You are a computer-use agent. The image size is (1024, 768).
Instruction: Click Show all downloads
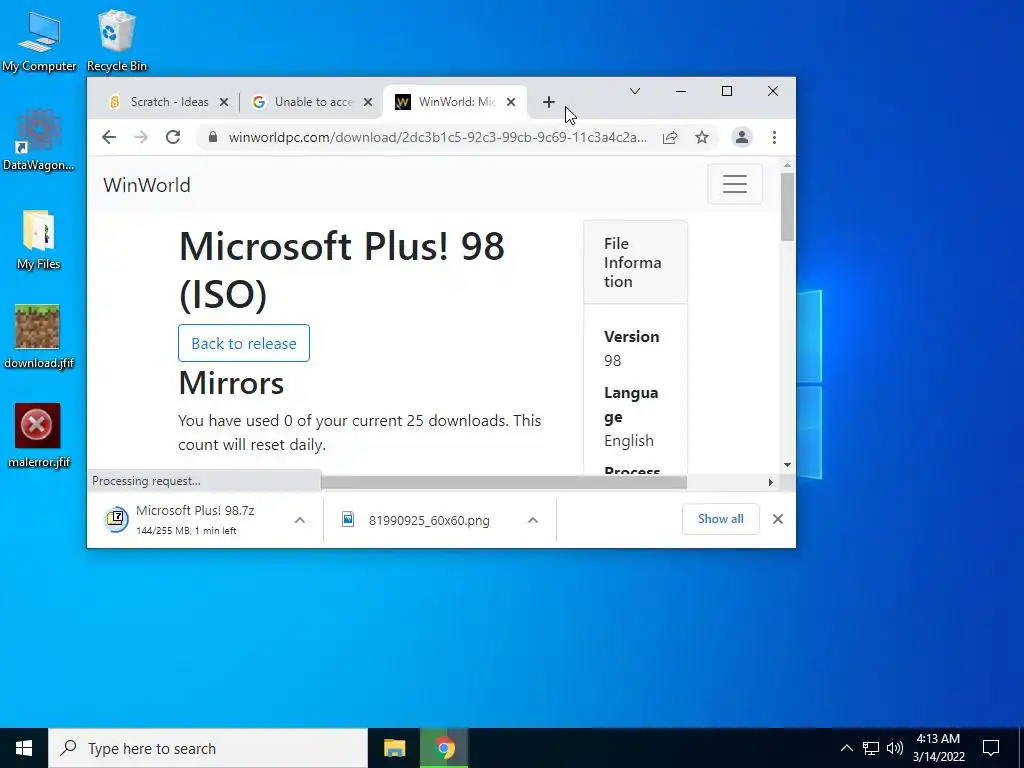tap(720, 519)
